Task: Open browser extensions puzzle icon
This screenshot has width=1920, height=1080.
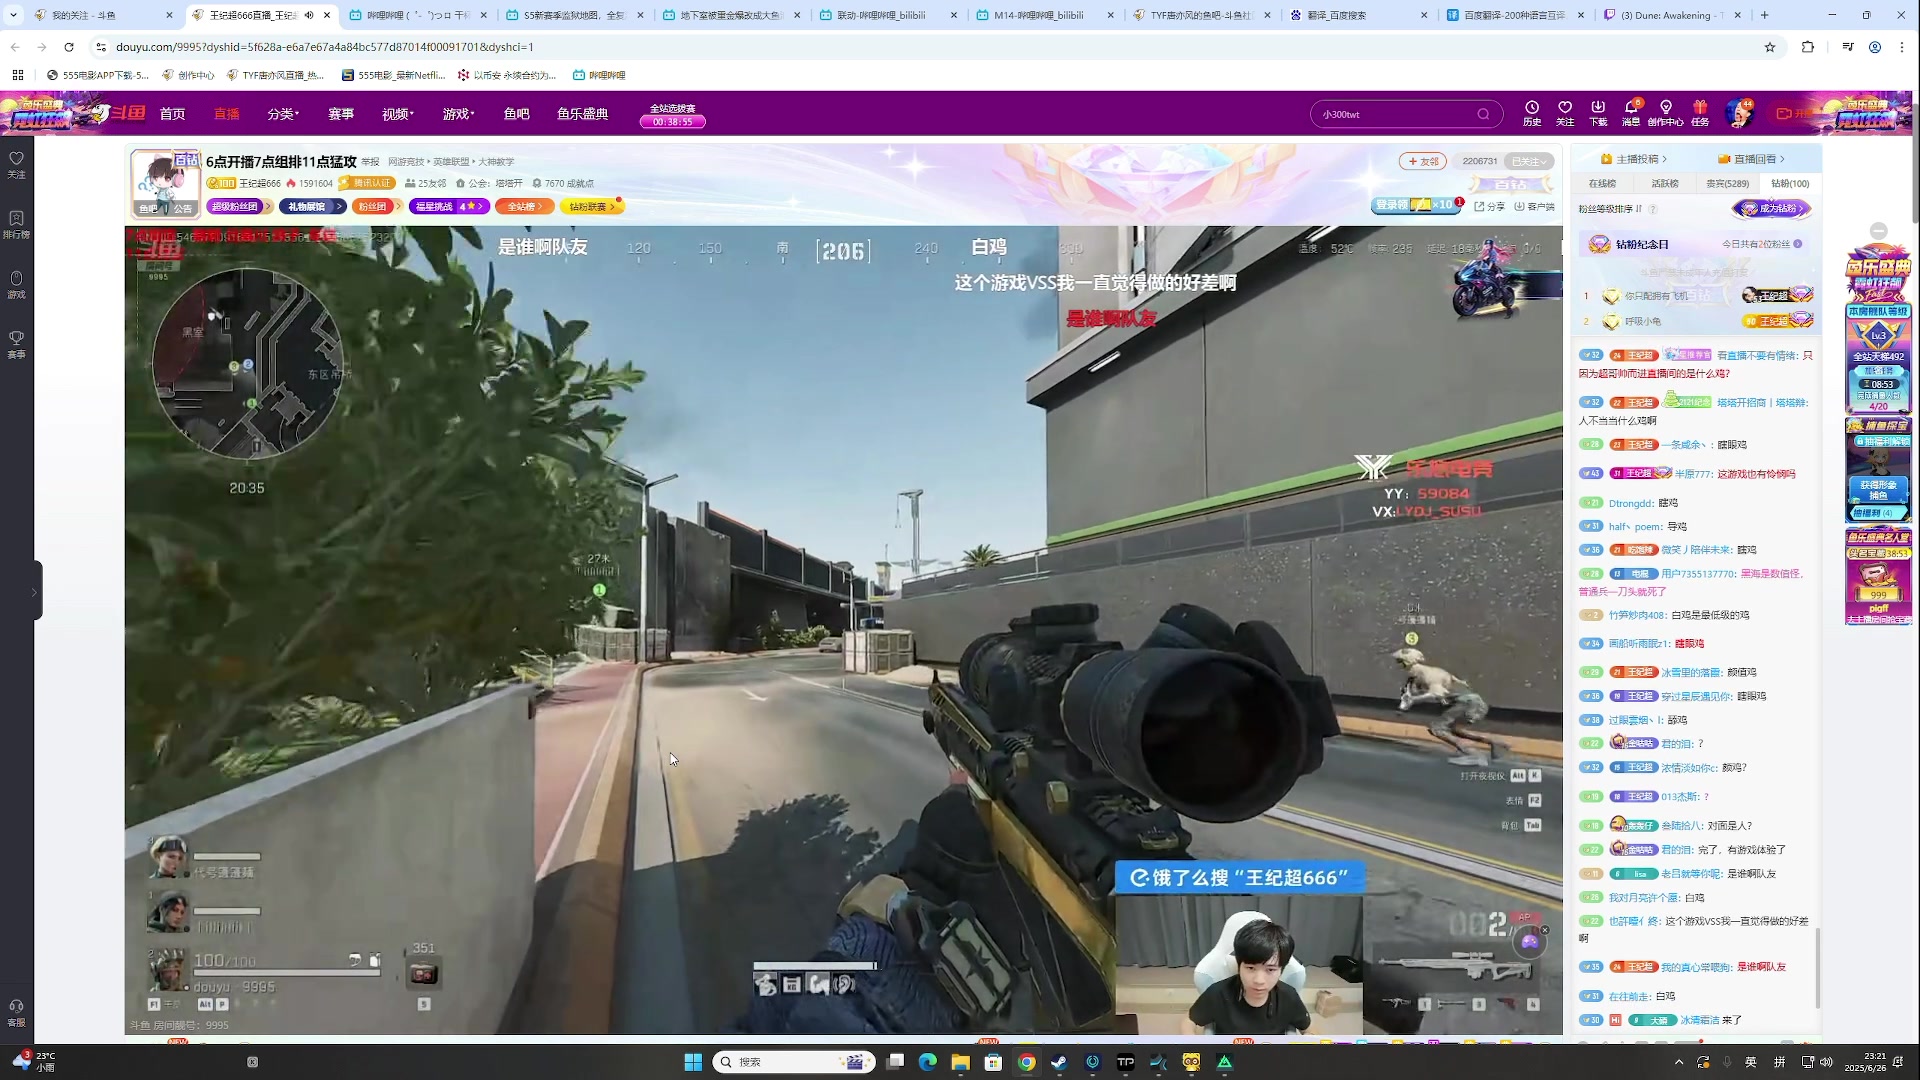Action: (1808, 47)
